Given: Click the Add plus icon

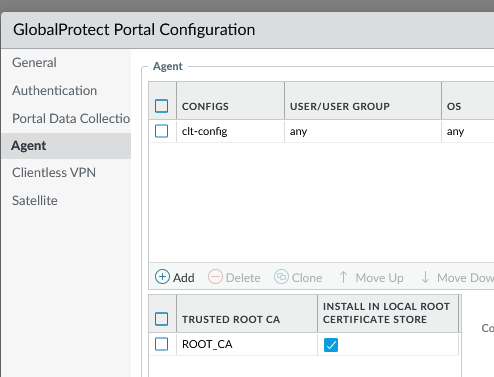Looking at the screenshot, I should pos(162,277).
